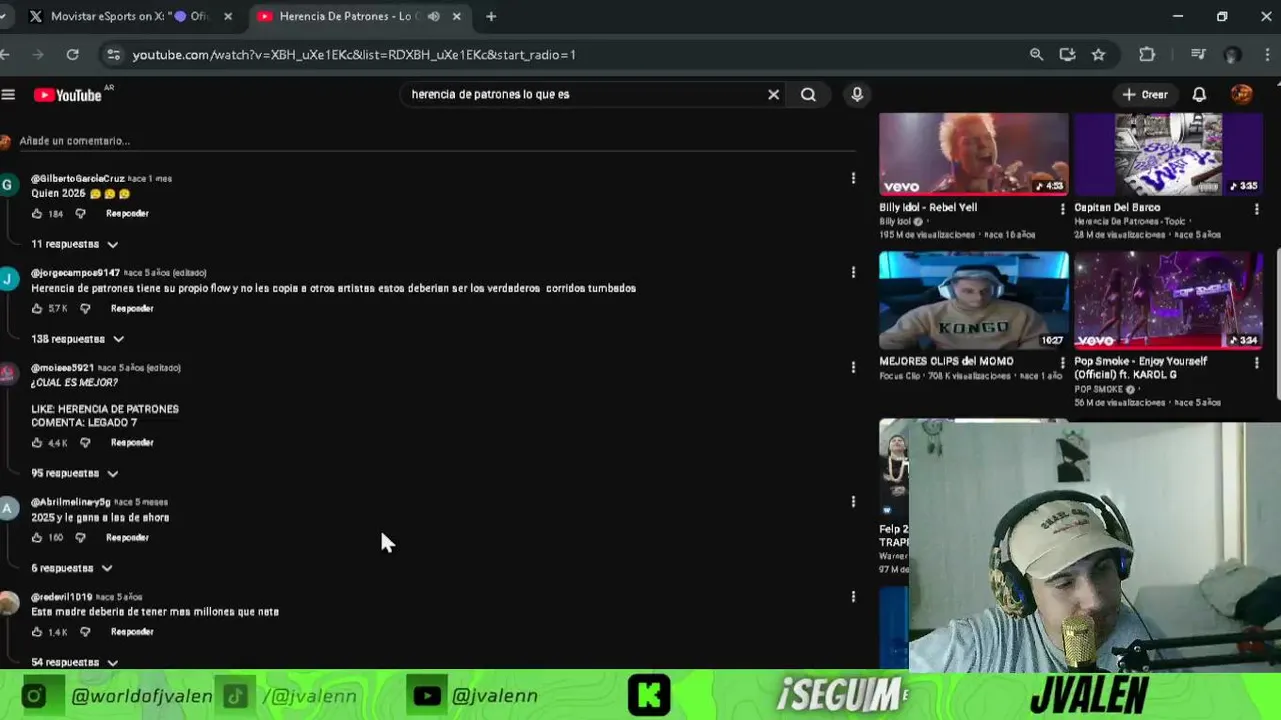Expand 11 respuestas thread

[75, 244]
